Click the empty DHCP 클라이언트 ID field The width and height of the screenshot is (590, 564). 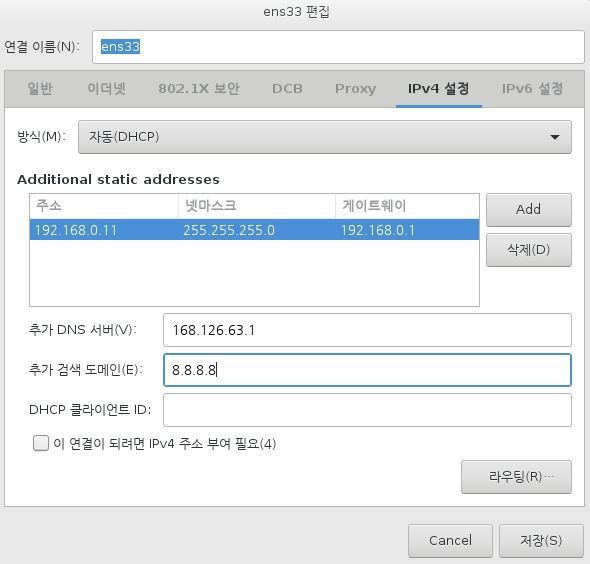click(367, 410)
